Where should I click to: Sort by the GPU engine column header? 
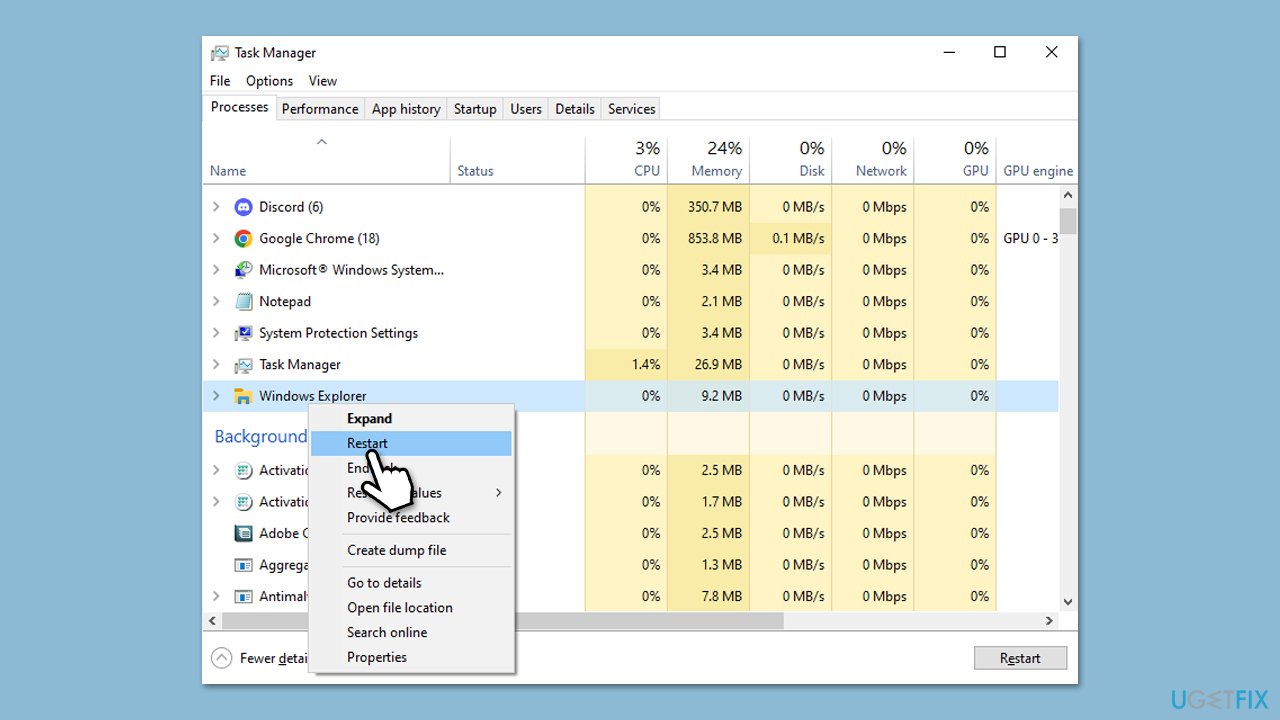[1037, 160]
